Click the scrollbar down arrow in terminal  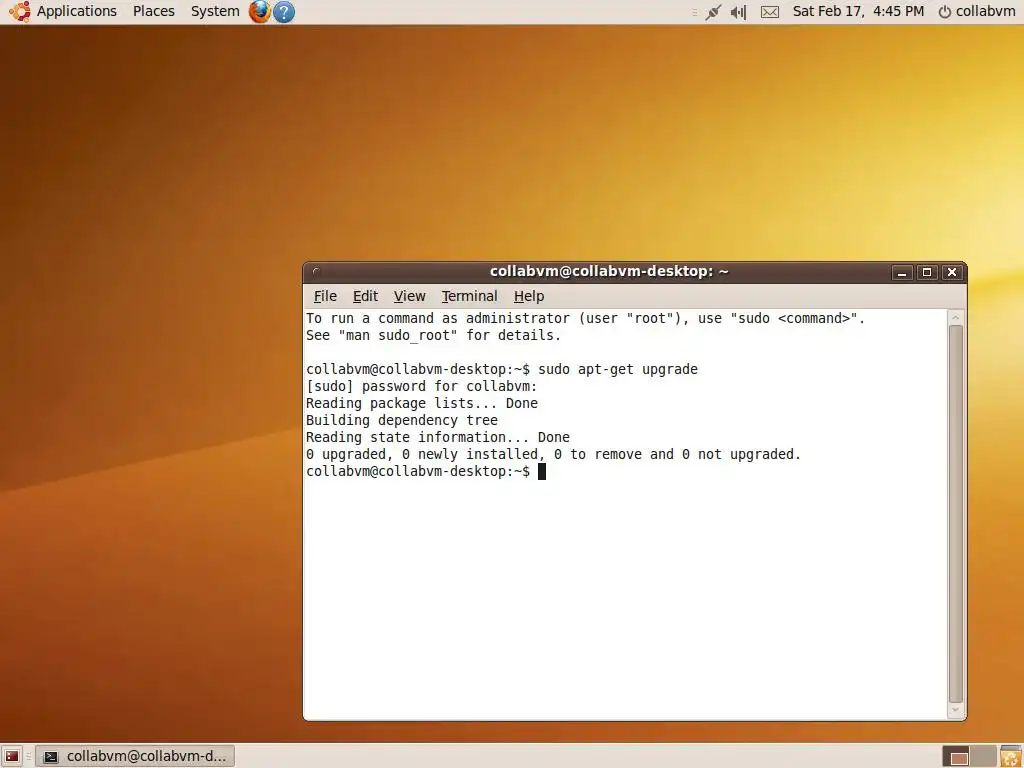point(955,710)
